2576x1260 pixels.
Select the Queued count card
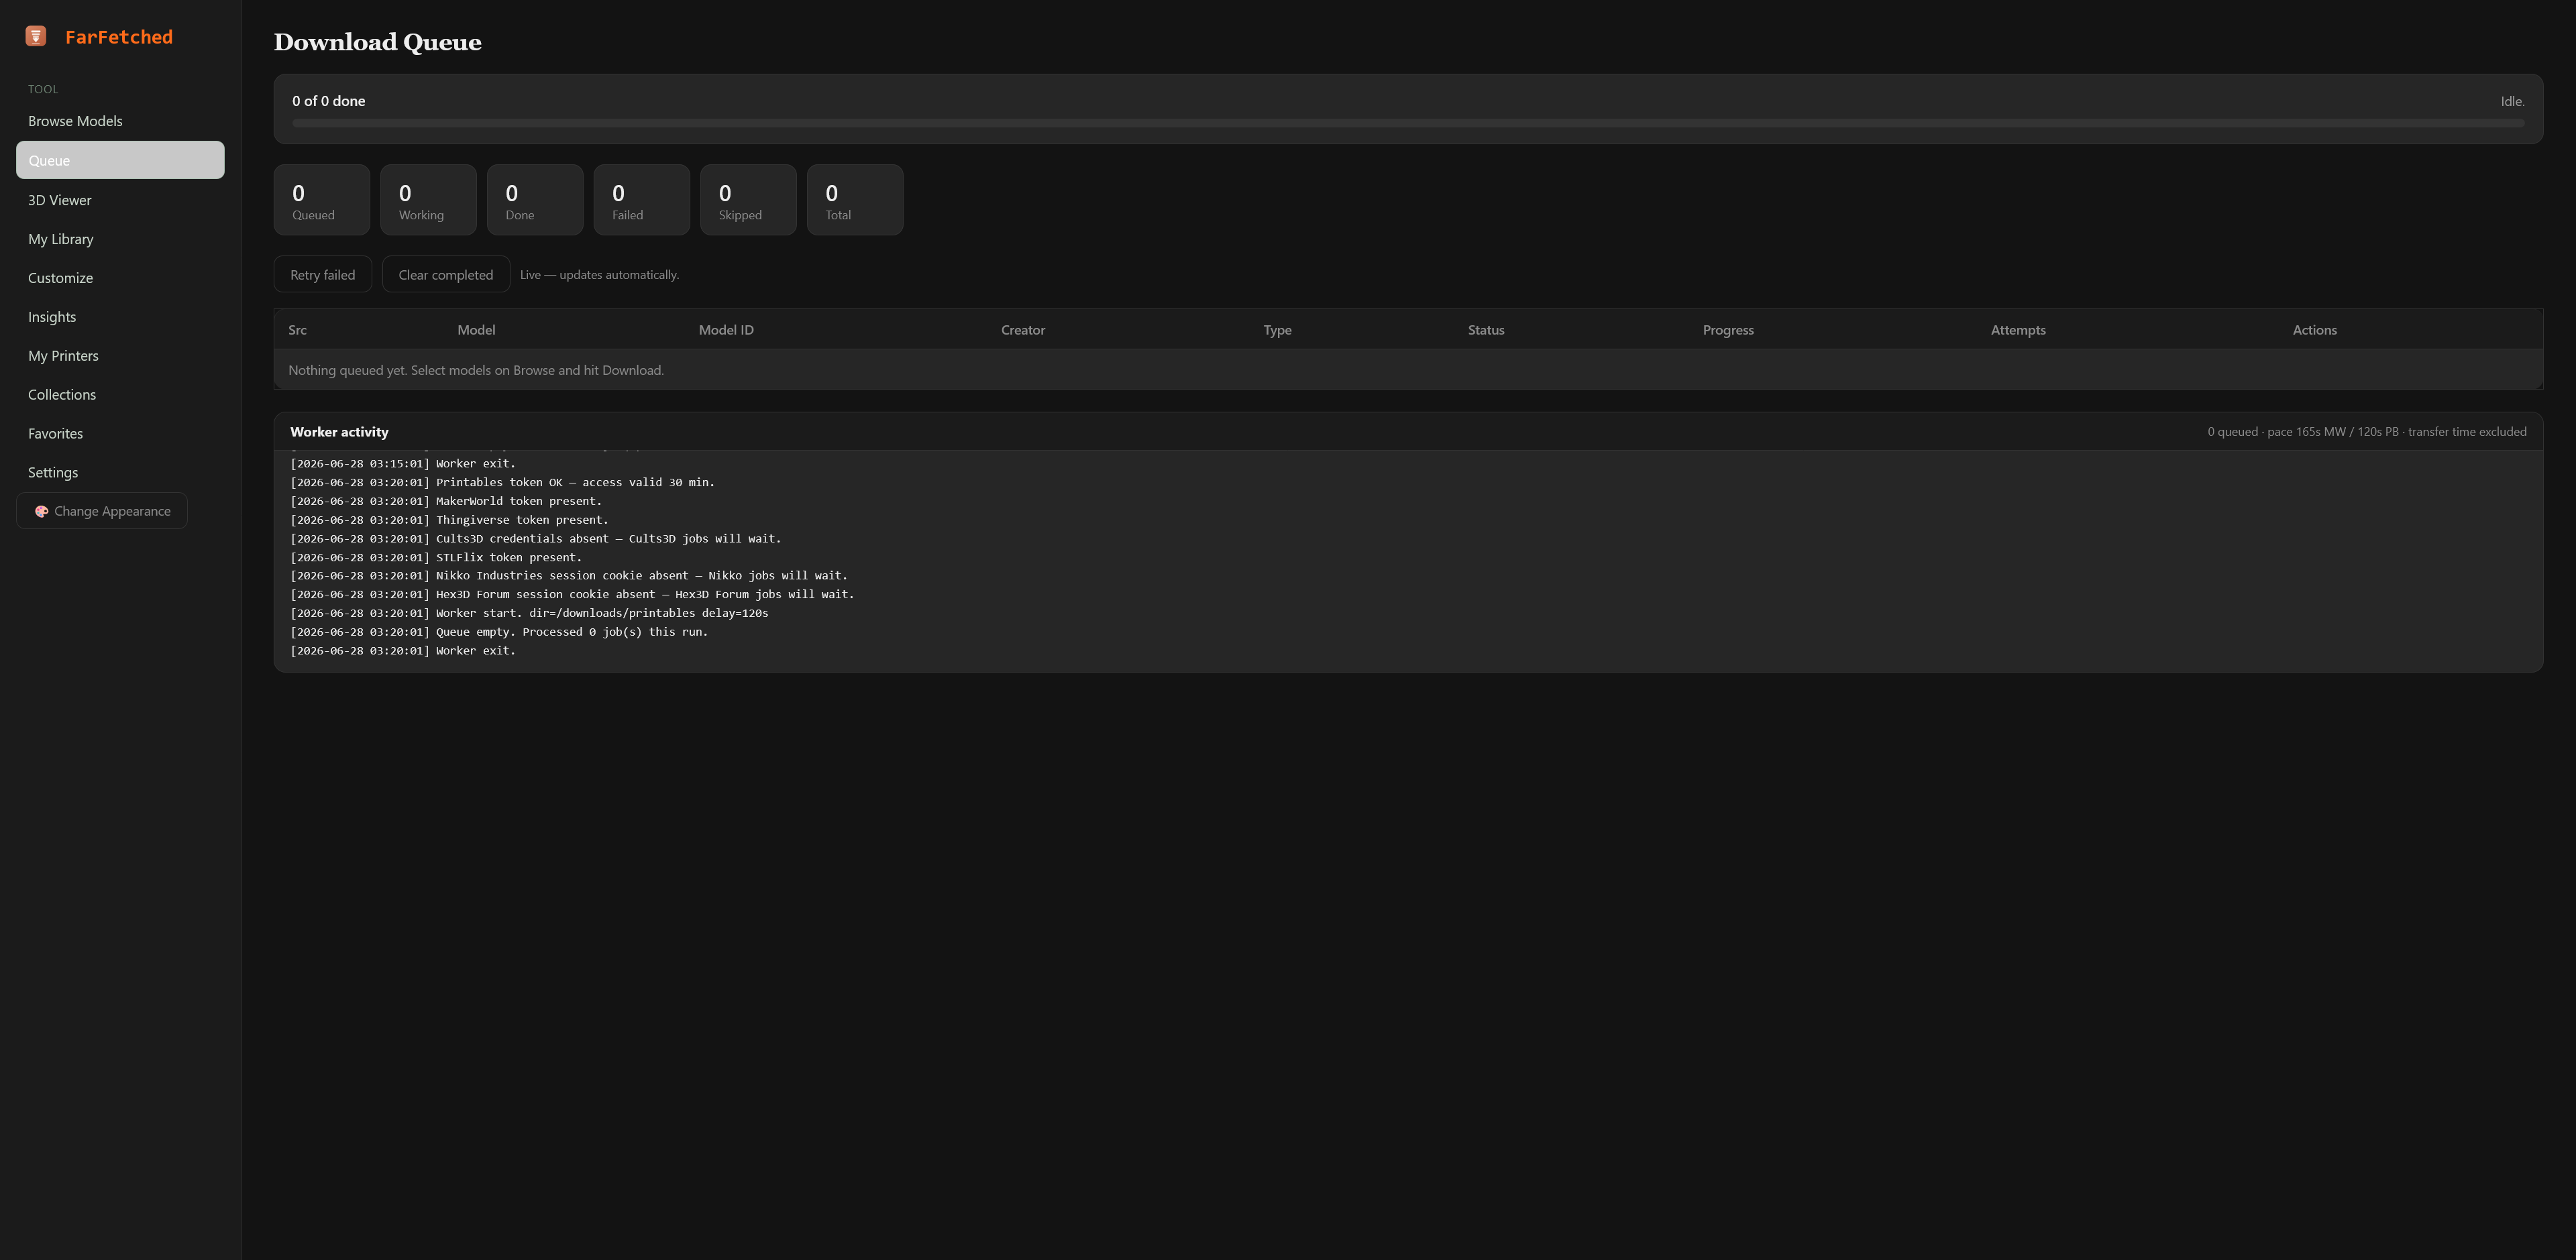tap(322, 200)
